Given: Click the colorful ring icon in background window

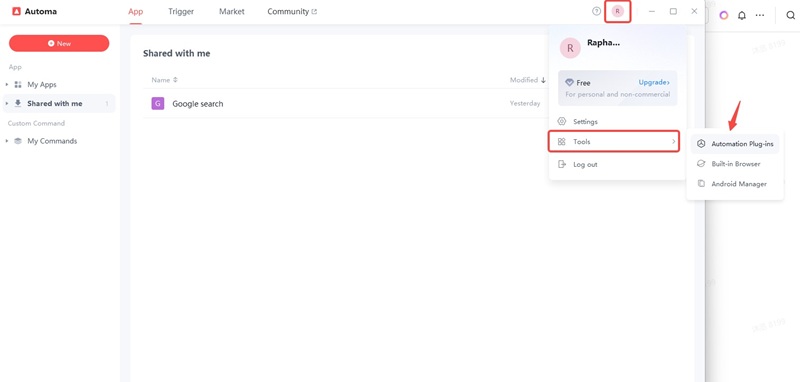Looking at the screenshot, I should 723,15.
